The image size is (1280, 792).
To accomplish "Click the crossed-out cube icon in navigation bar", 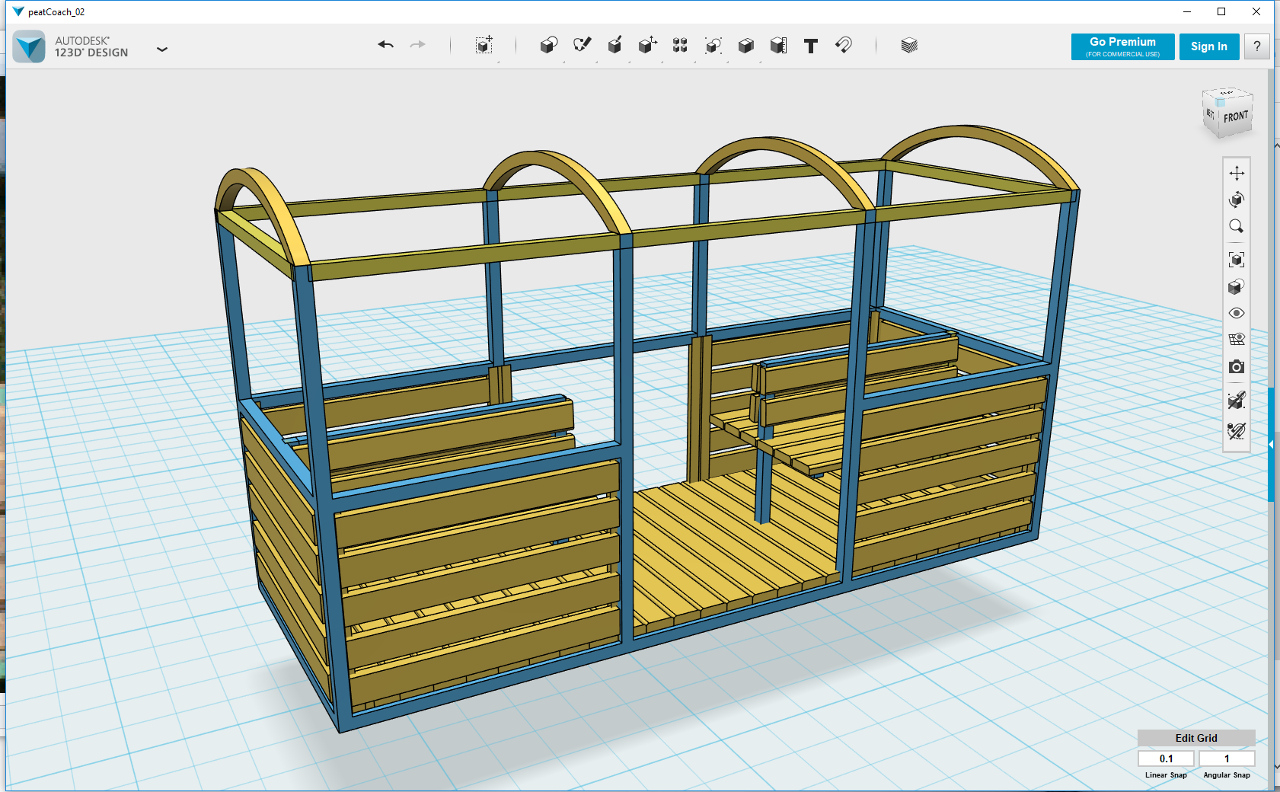I will [x=1237, y=401].
